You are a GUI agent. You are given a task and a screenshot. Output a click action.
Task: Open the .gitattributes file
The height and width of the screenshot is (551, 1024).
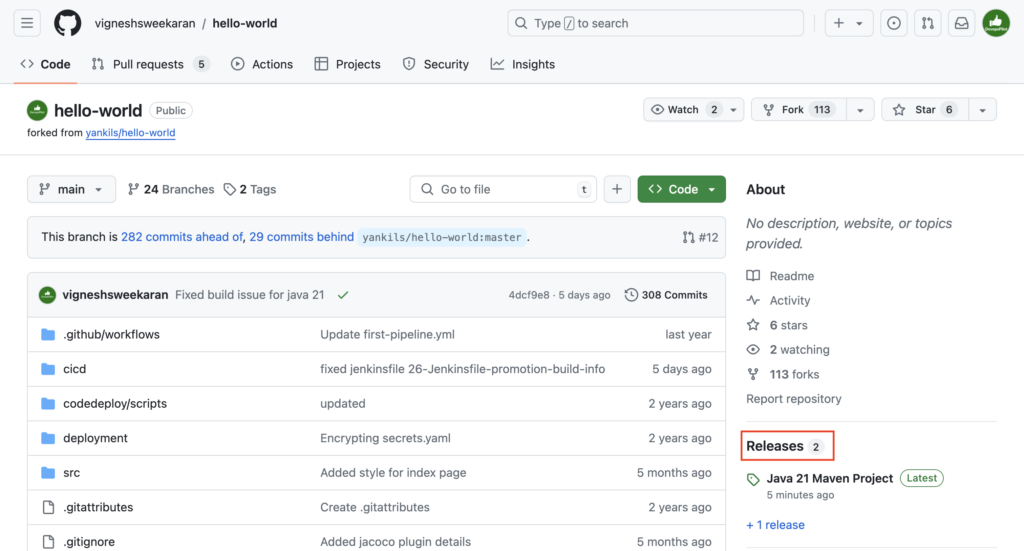pyautogui.click(x=98, y=507)
